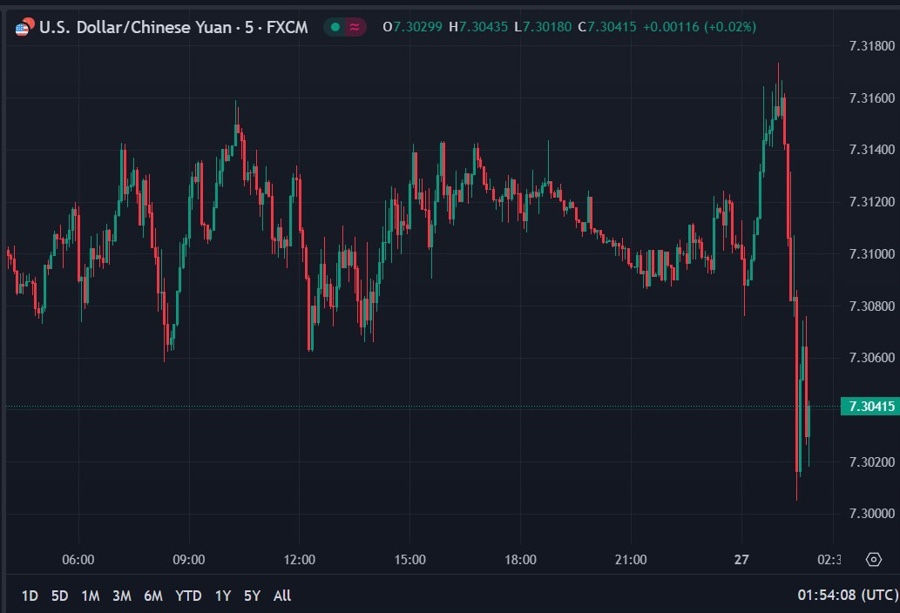Click the pink approximate data icon

click(354, 27)
